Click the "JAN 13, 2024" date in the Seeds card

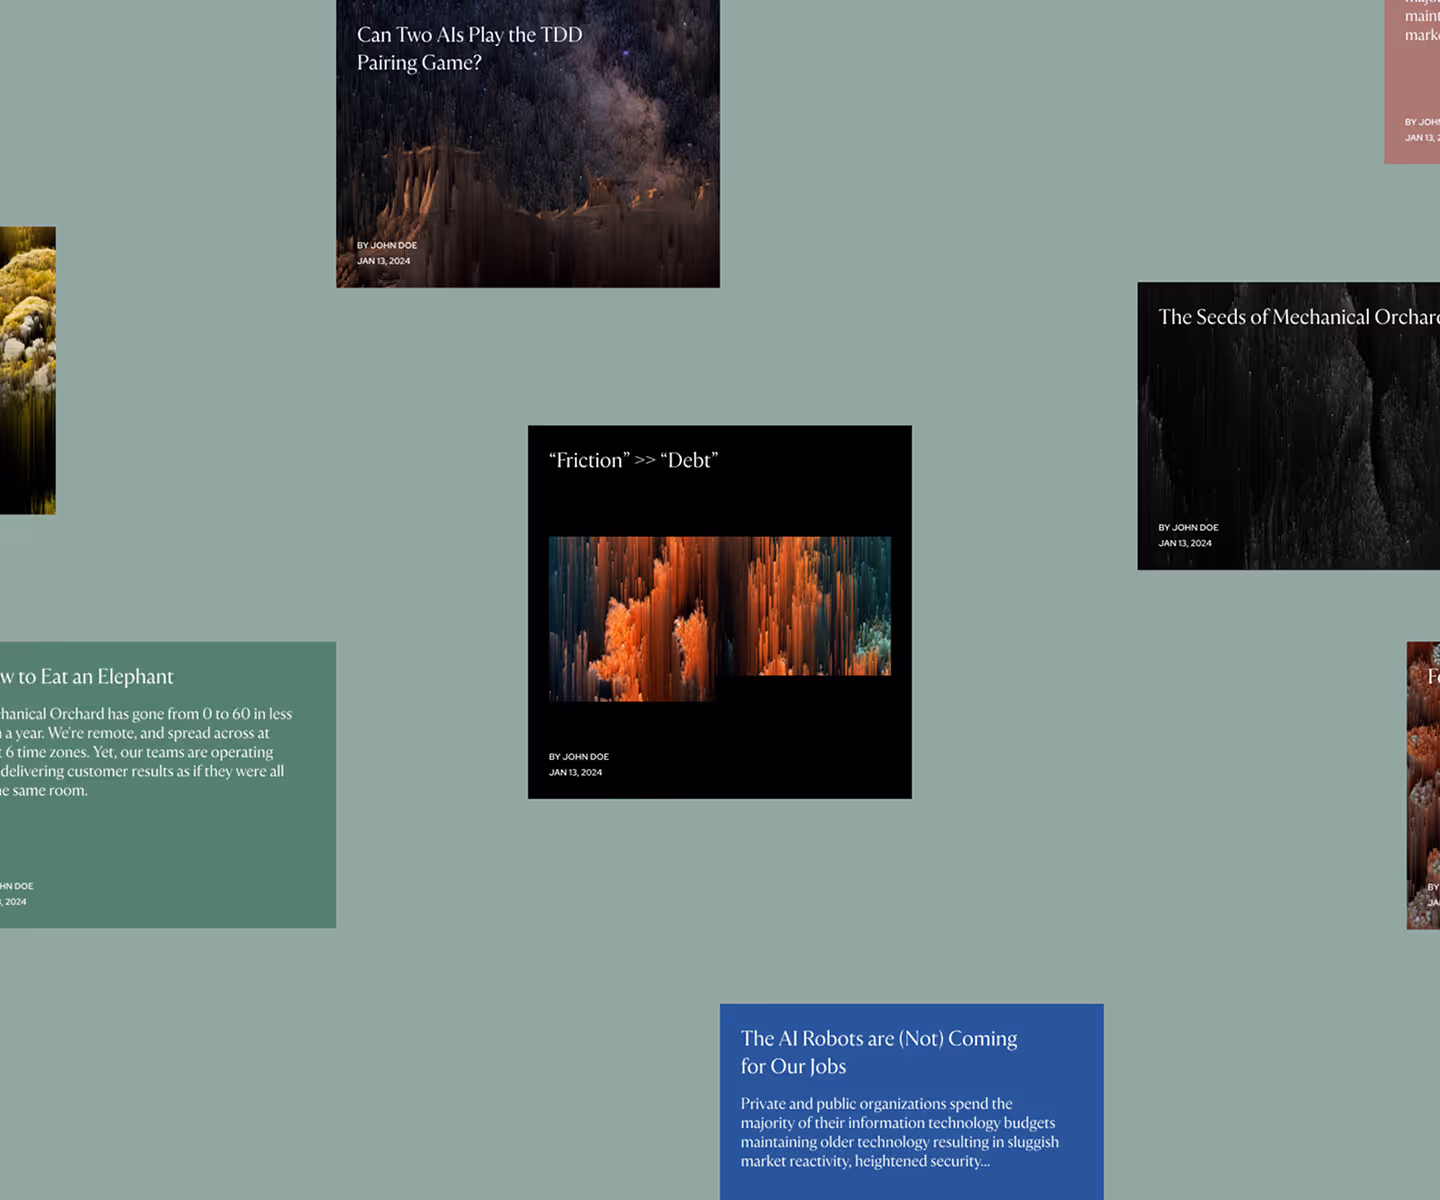tap(1185, 543)
